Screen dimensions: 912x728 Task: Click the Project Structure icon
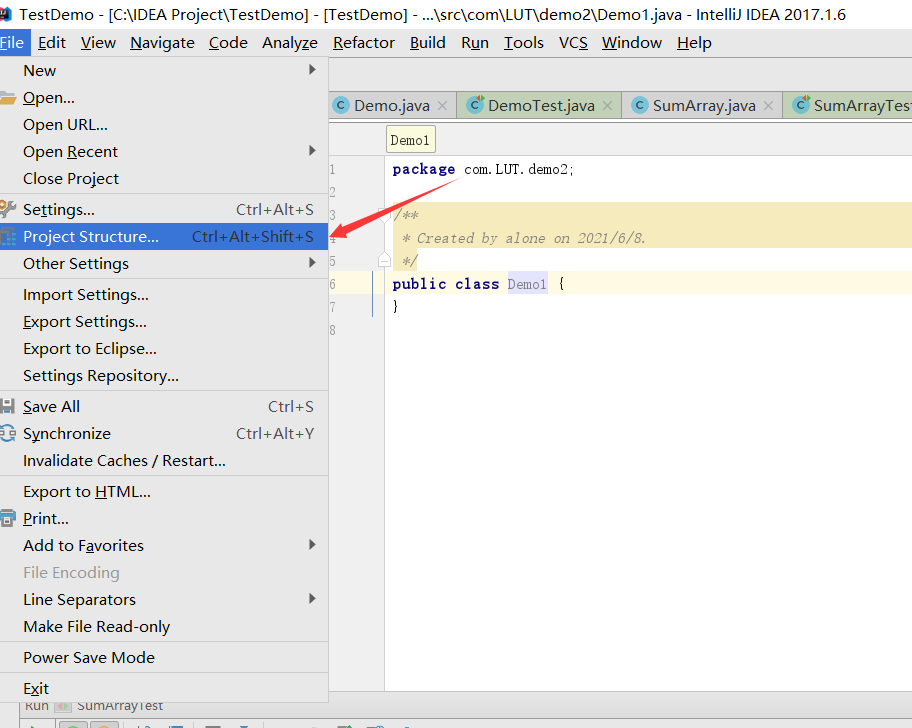pos(8,237)
